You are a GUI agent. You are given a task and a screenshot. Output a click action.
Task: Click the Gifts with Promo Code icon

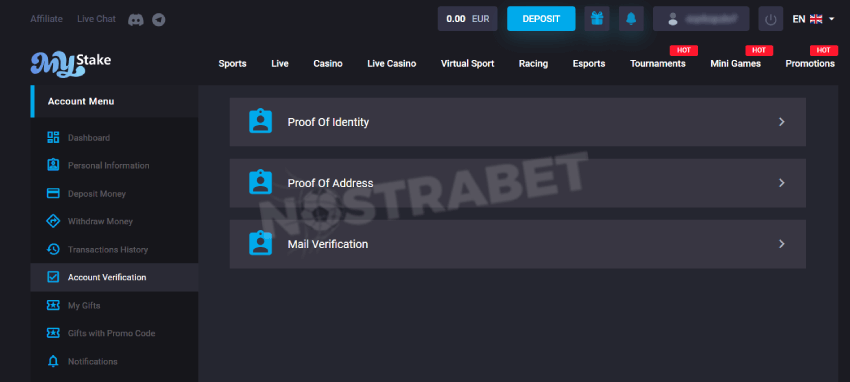coord(53,333)
